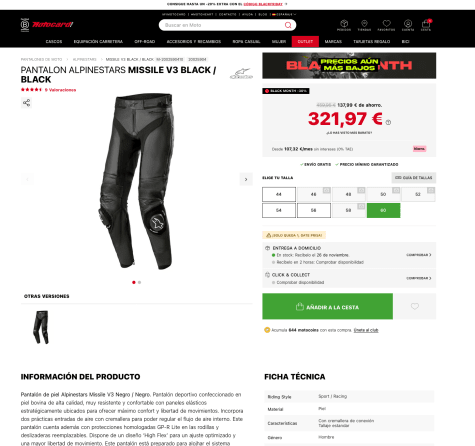Viewport: 475px width, 446px height.
Task: Click the other version pants thumbnail
Action: (41, 327)
